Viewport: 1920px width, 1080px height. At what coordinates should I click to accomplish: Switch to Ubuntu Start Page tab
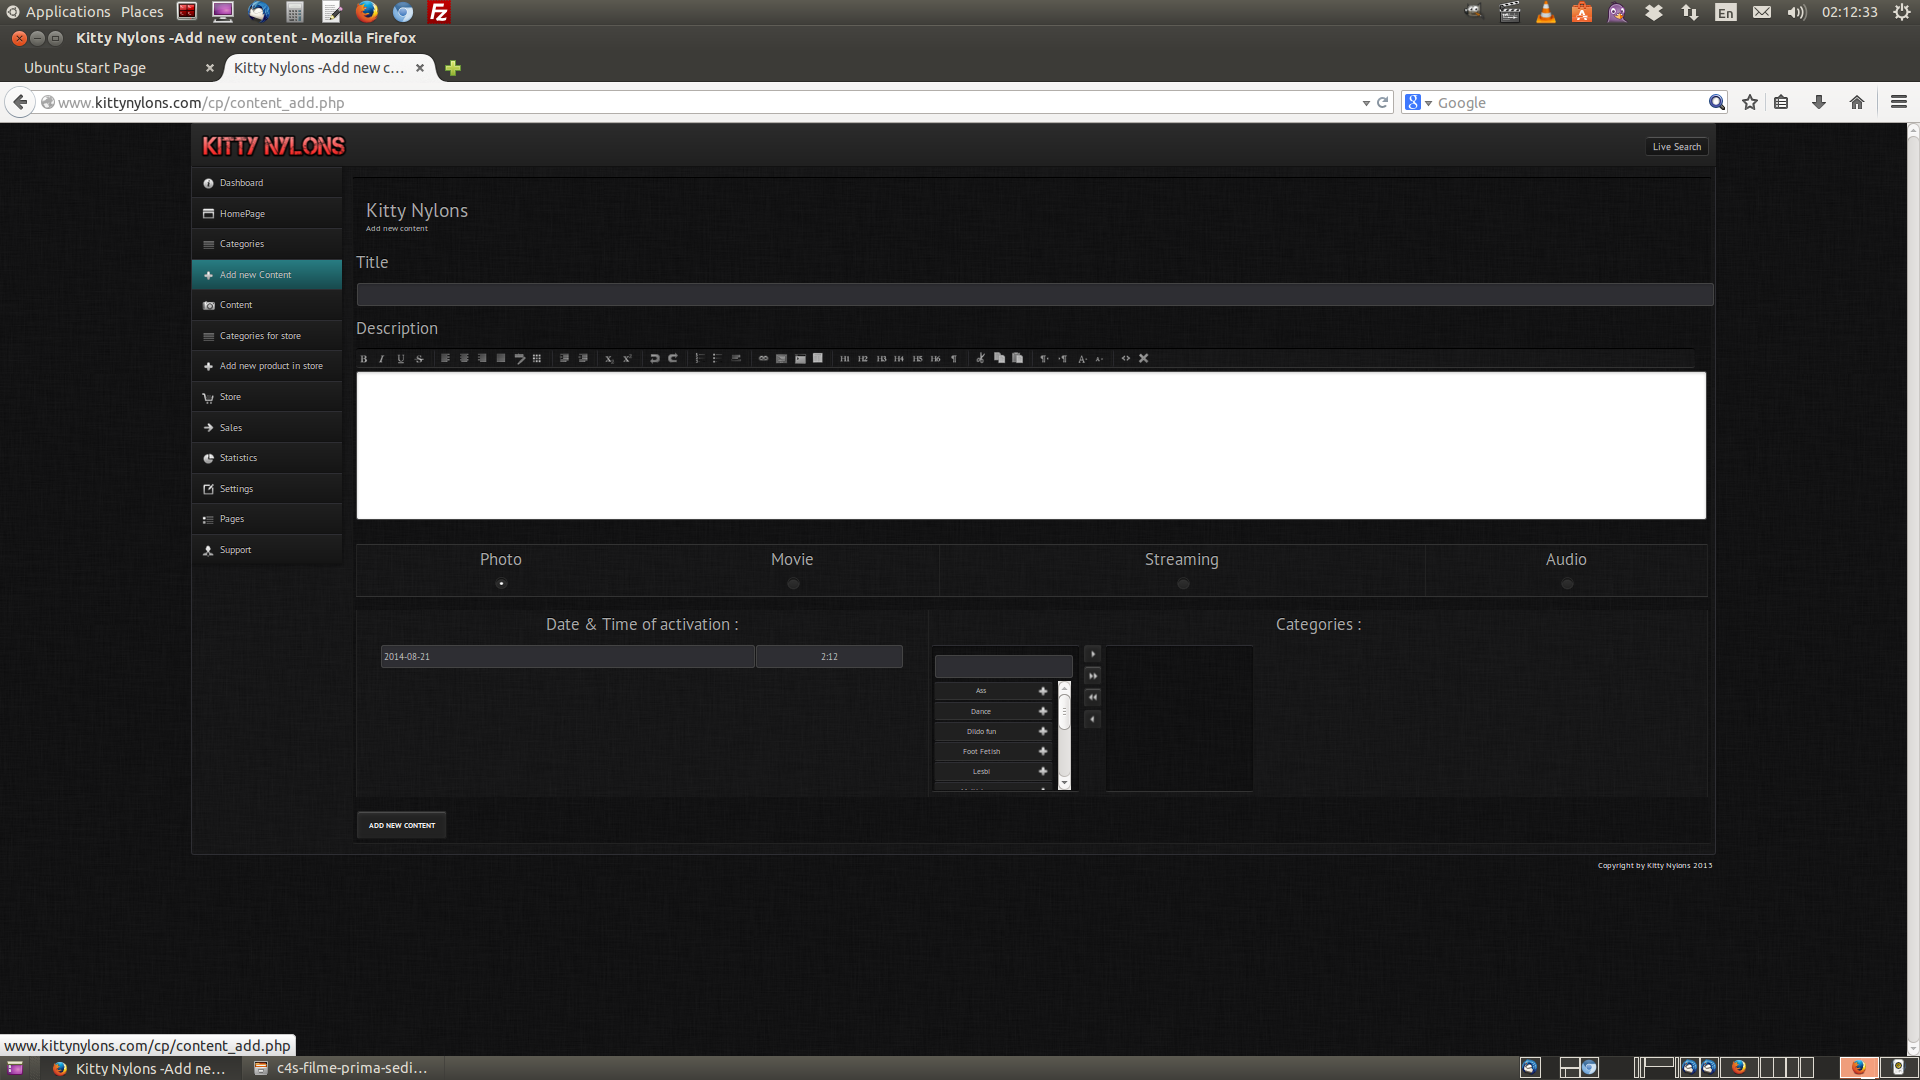coord(110,68)
